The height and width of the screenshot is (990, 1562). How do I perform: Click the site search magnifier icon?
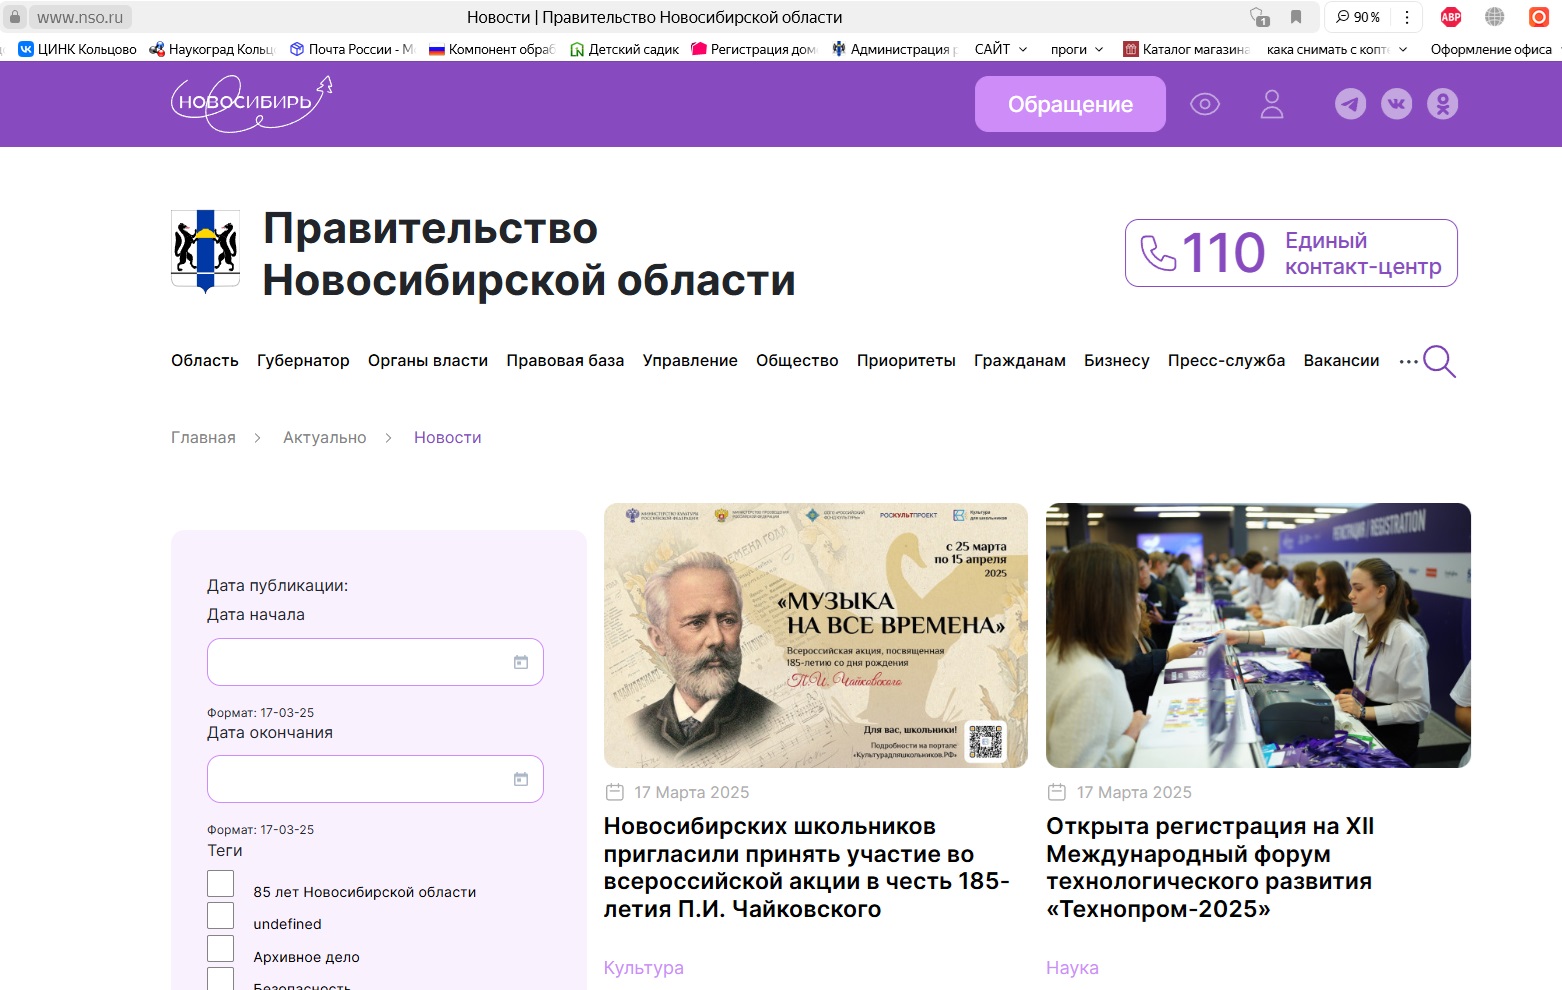[x=1439, y=361]
